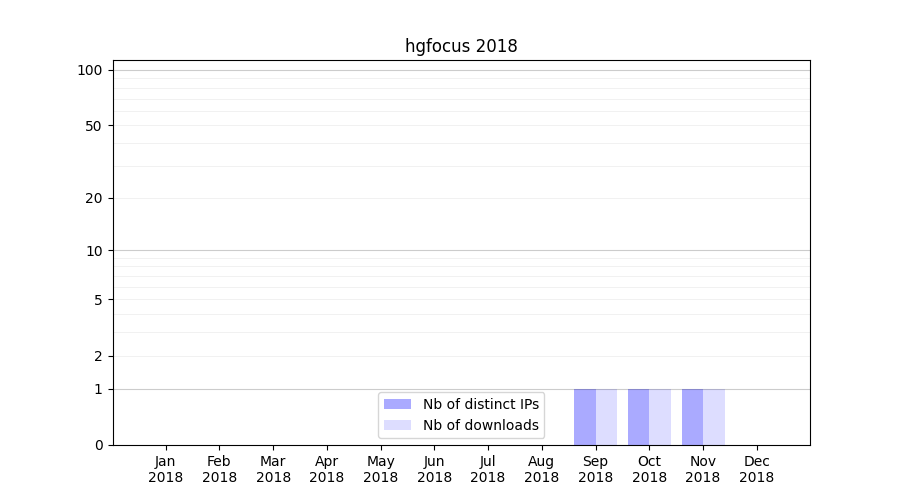
Task: Click the November distinct IPs bar
Action: [x=692, y=417]
